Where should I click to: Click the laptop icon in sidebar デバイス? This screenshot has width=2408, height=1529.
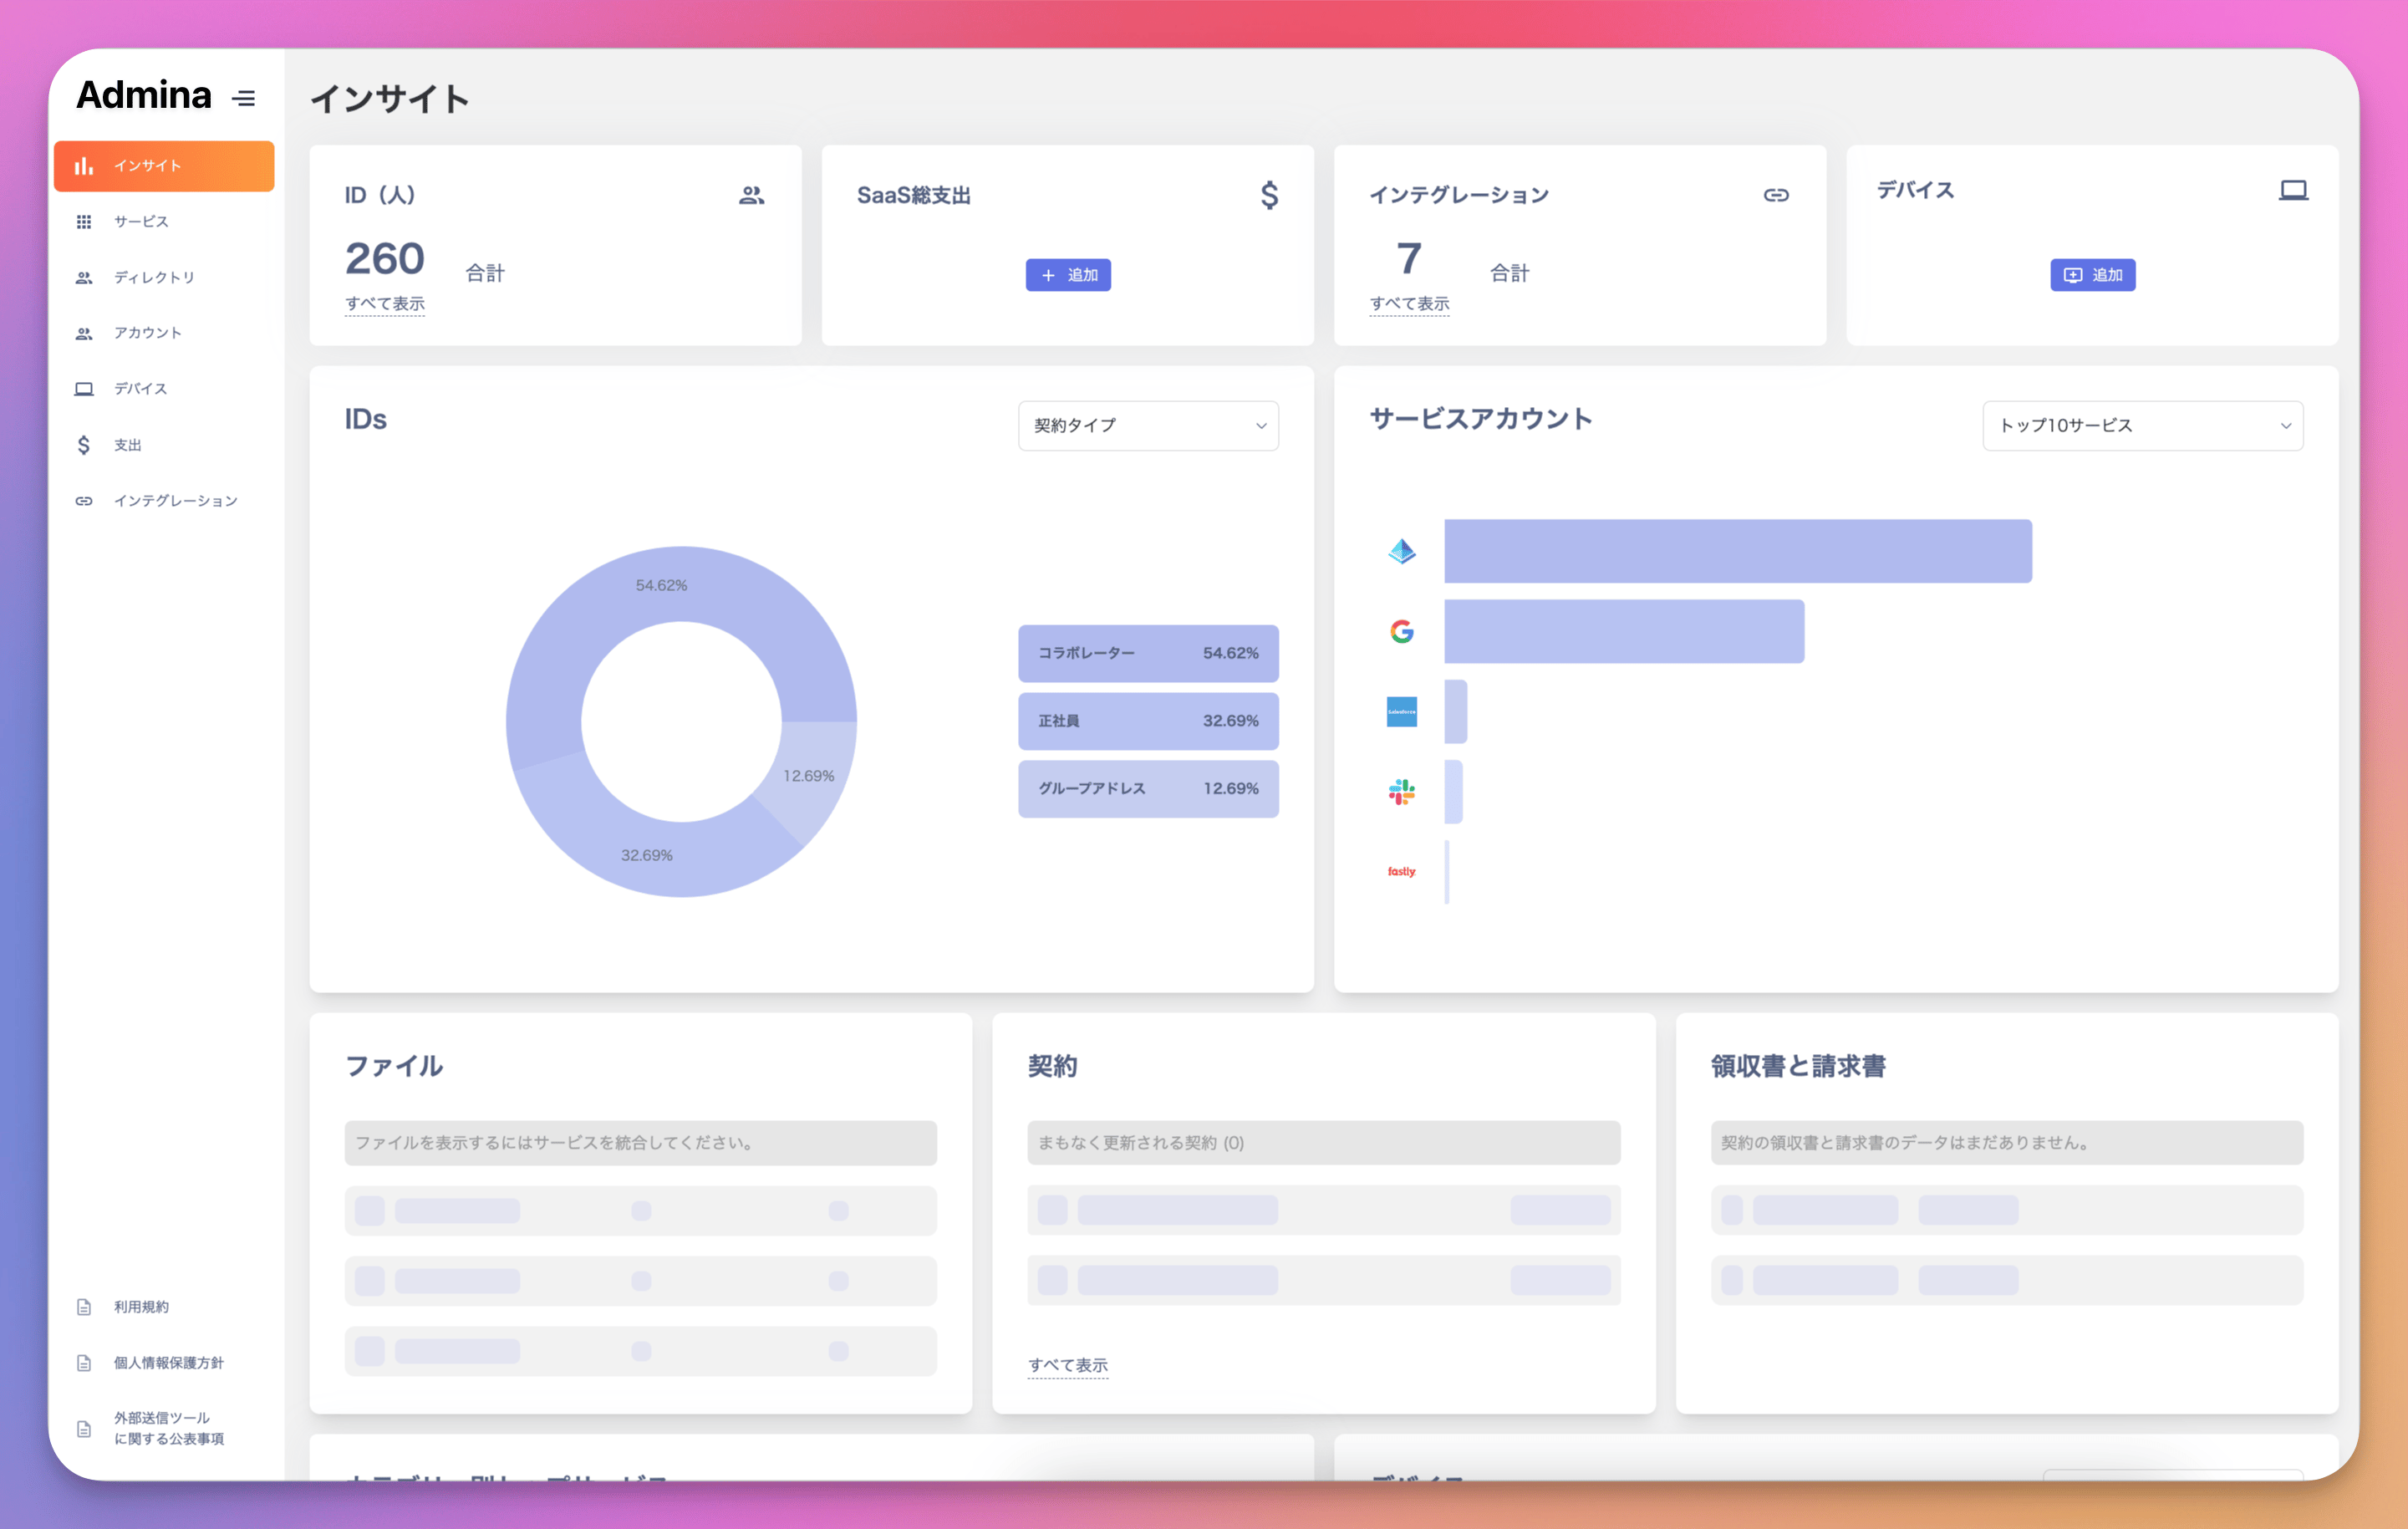84,389
